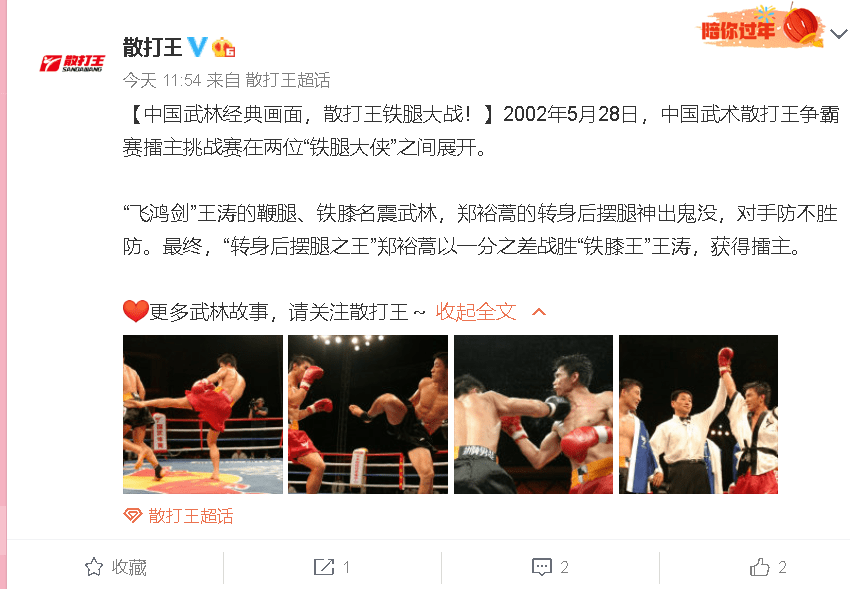Open the second photo of the knee strike
The image size is (850, 589).
point(368,414)
